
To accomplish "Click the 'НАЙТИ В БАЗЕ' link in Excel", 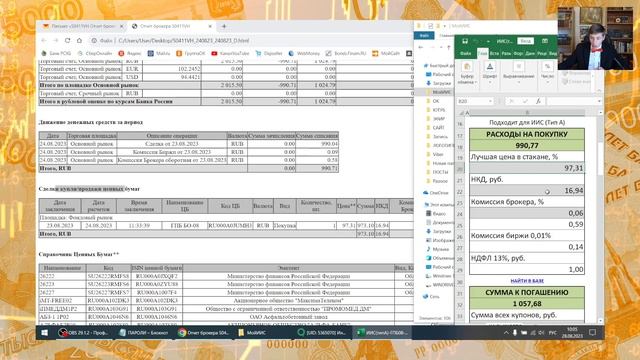I will coord(527,281).
